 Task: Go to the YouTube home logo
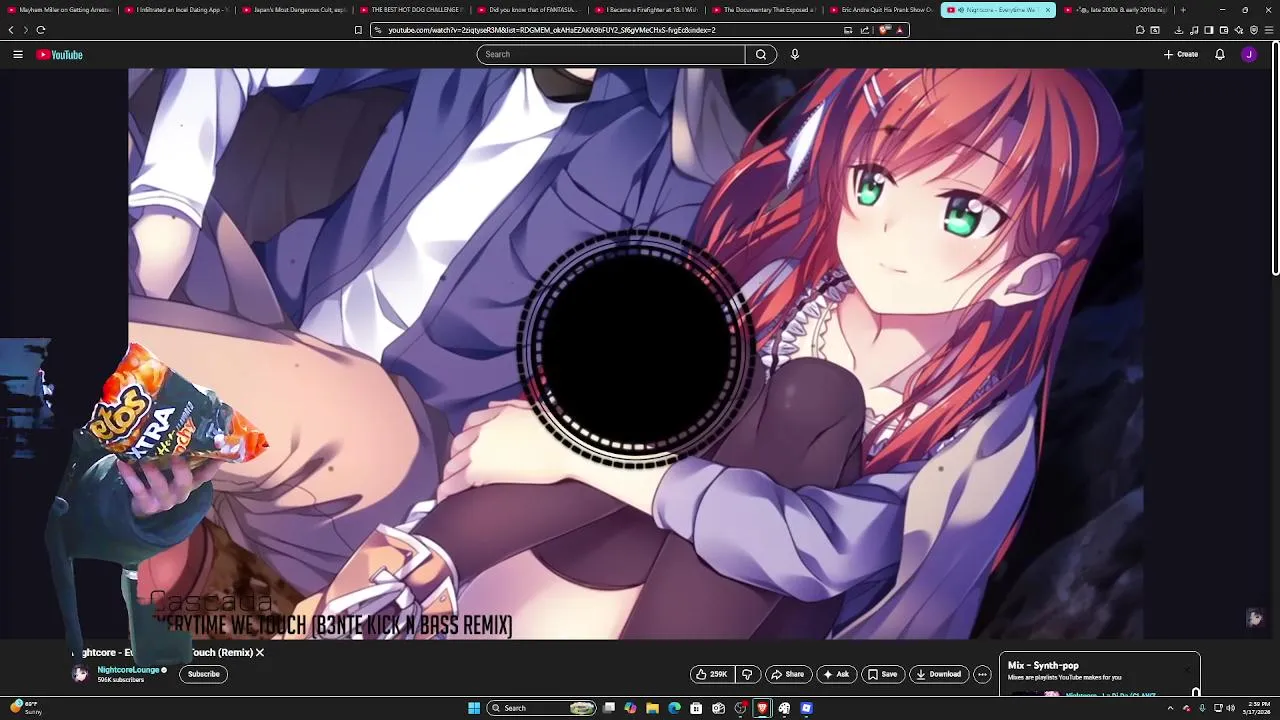(x=60, y=54)
